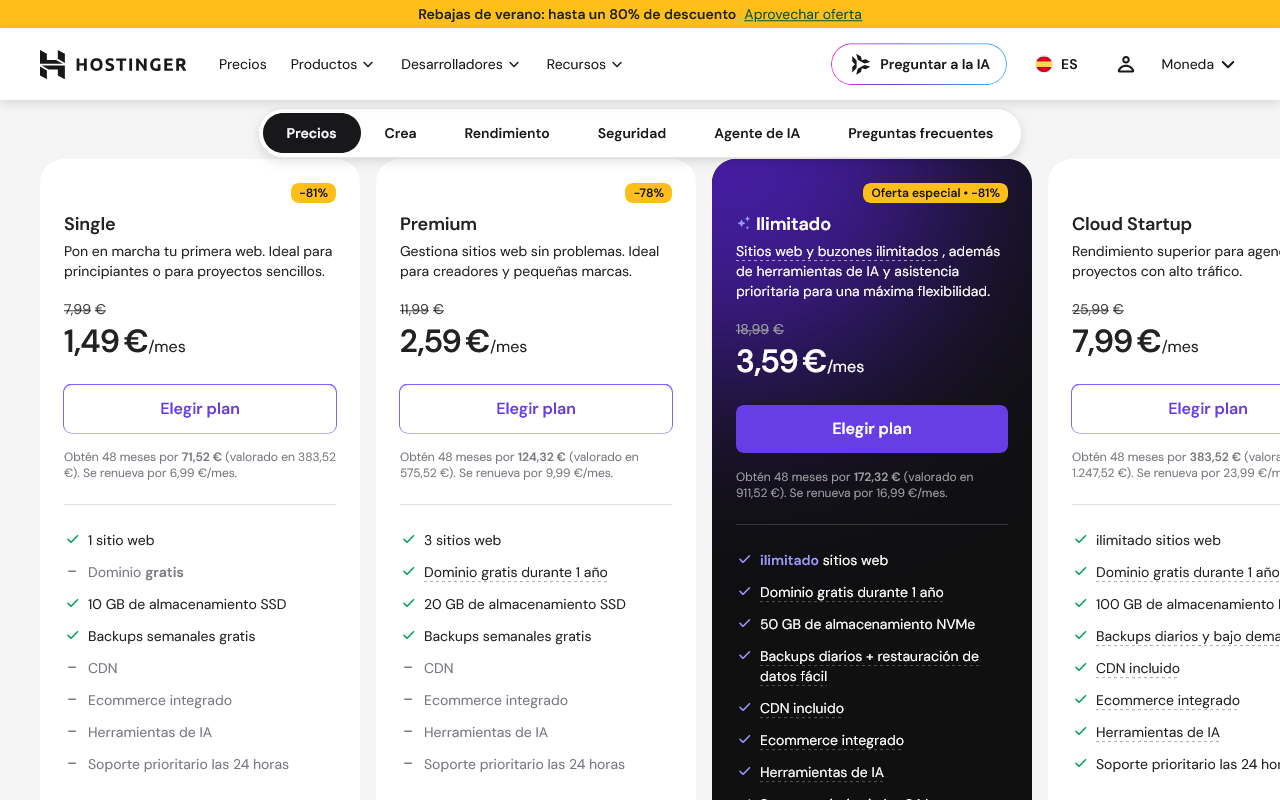Image resolution: width=1280 pixels, height=800 pixels.
Task: Click the 'Oferta especial • -81%' badge
Action: [x=935, y=193]
